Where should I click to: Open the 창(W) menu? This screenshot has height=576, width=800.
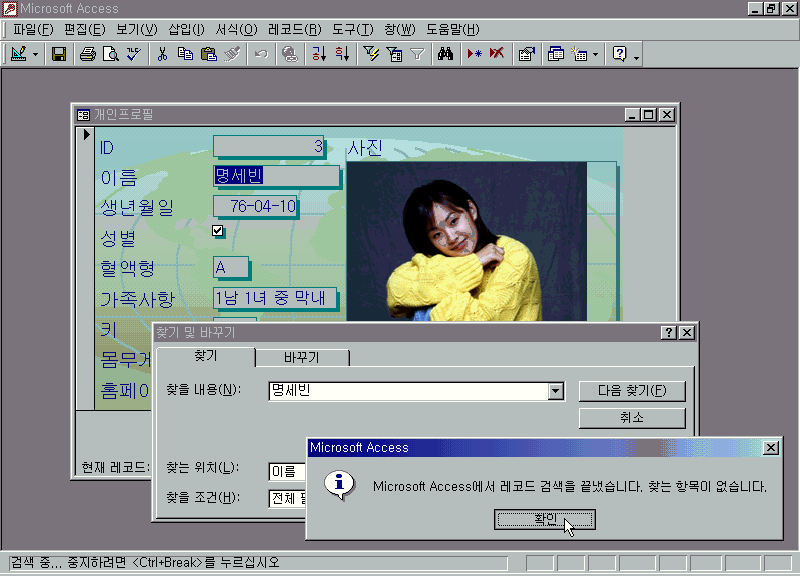[x=399, y=30]
